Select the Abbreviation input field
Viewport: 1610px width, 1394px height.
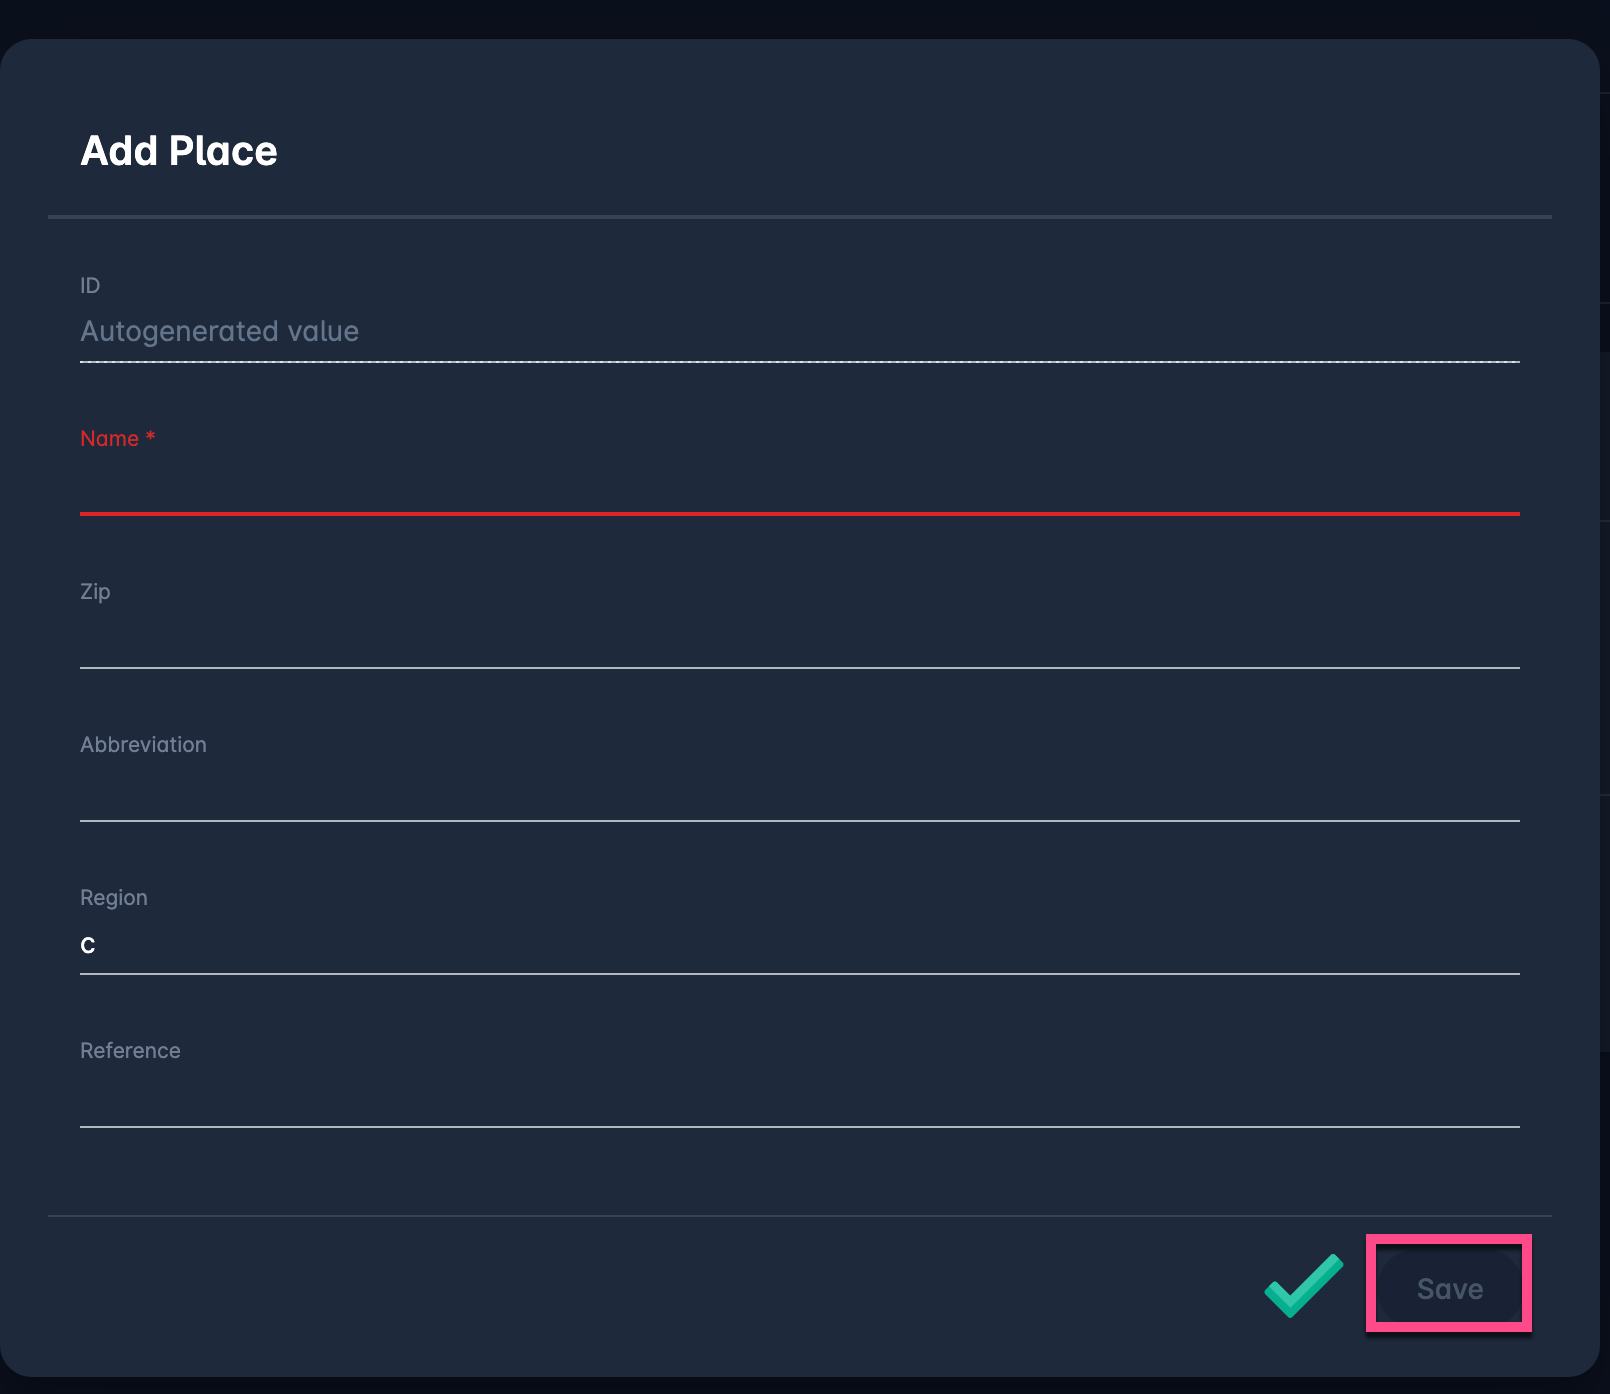point(799,793)
